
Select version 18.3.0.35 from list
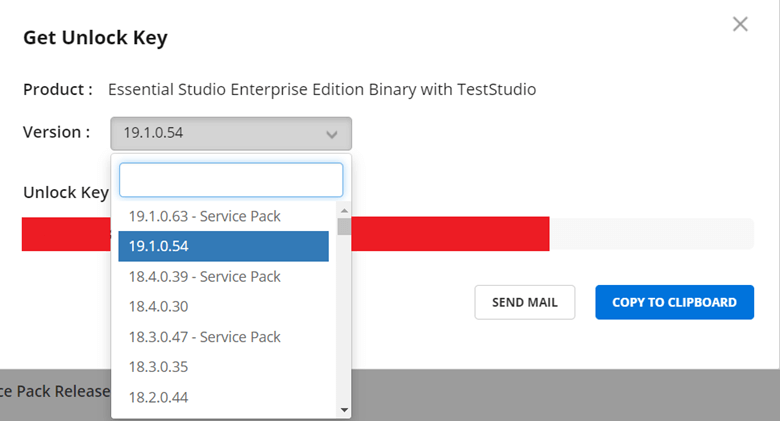click(158, 367)
